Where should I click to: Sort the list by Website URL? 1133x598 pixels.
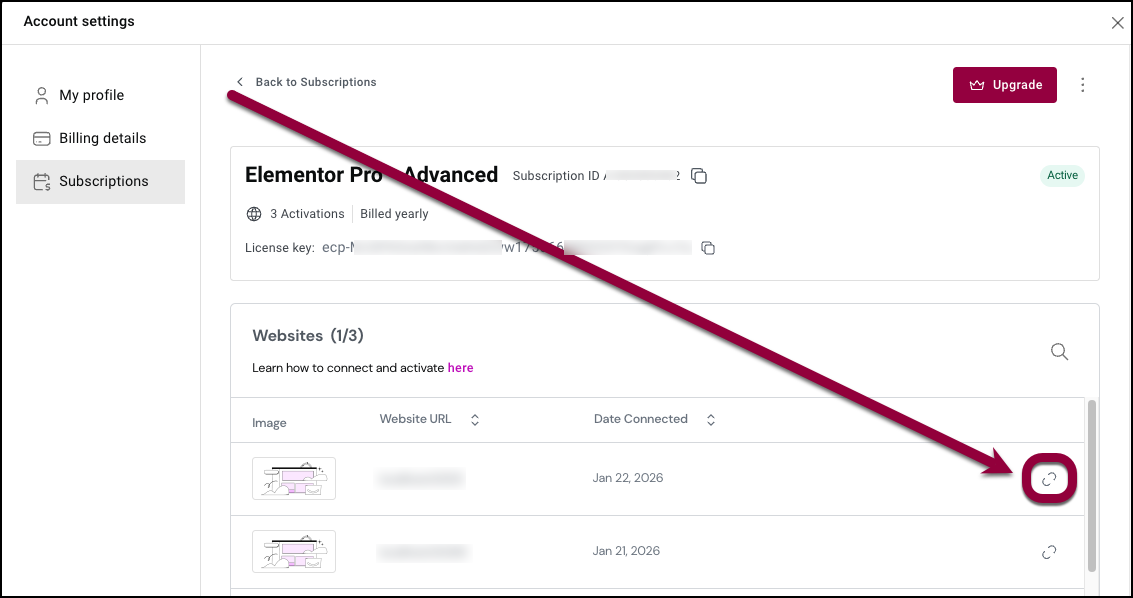coord(475,420)
